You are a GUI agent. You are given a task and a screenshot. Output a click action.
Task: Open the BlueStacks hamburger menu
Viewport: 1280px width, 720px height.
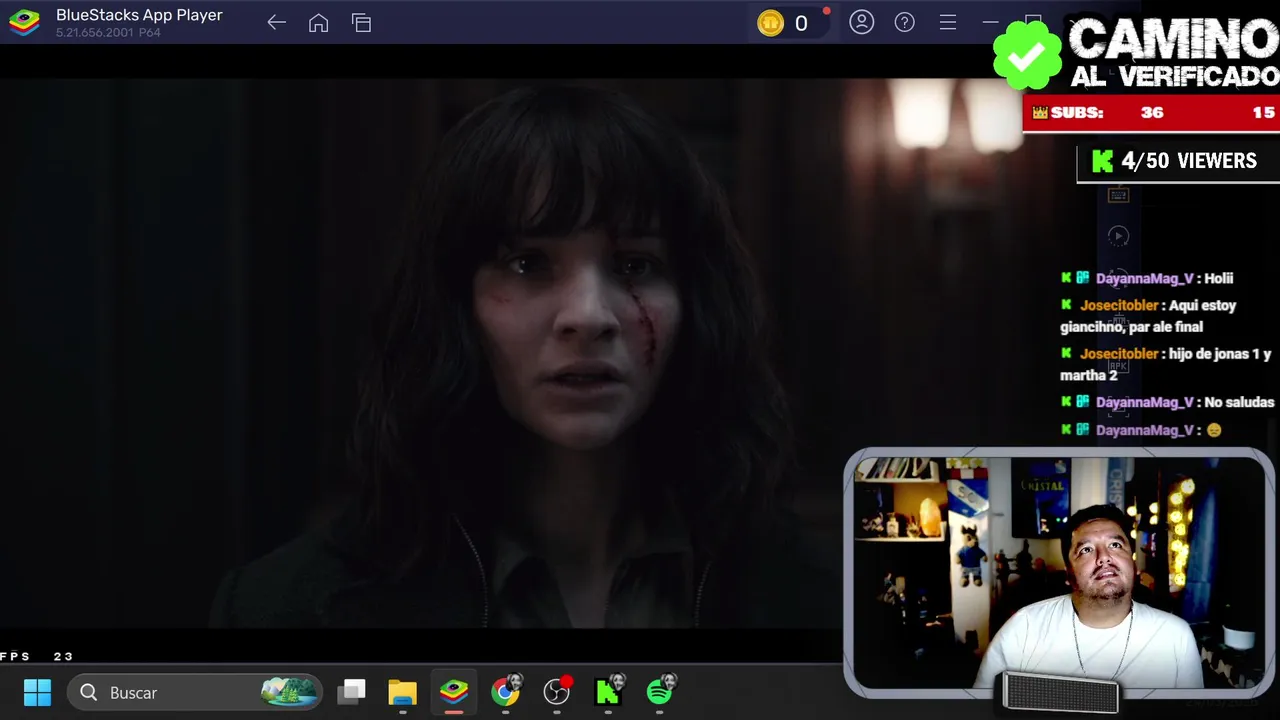pos(947,22)
